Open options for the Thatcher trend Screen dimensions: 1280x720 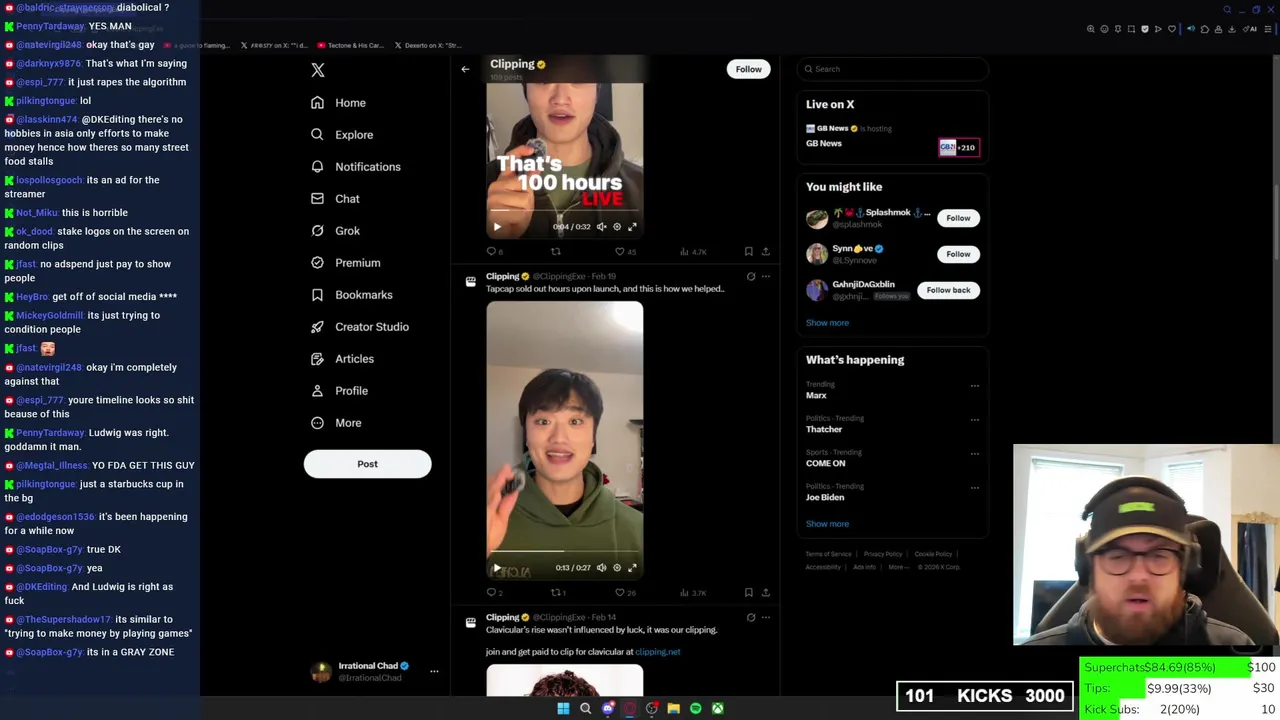coord(975,420)
